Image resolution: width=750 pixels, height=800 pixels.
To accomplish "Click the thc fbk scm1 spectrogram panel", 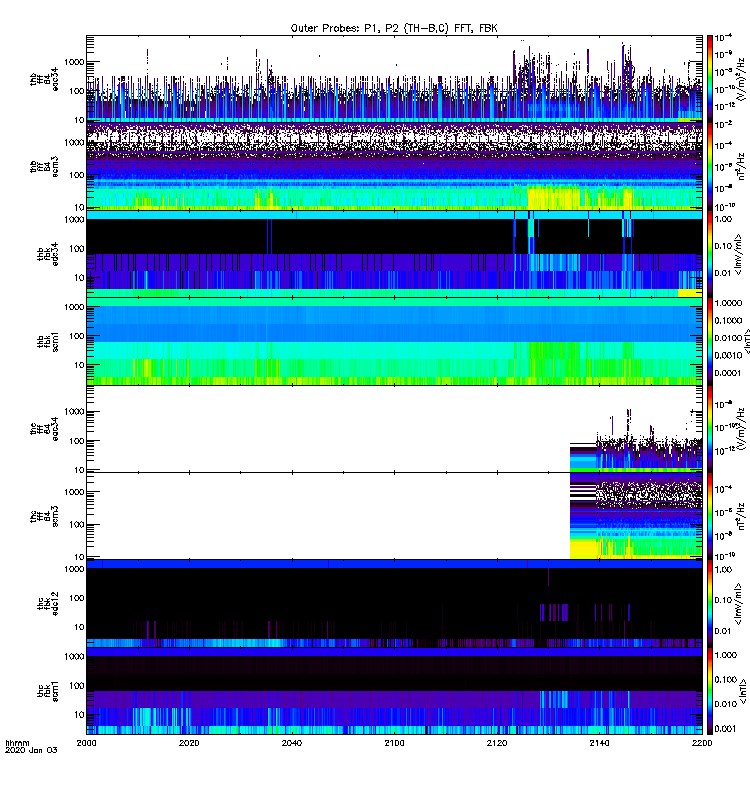I will click(394, 691).
